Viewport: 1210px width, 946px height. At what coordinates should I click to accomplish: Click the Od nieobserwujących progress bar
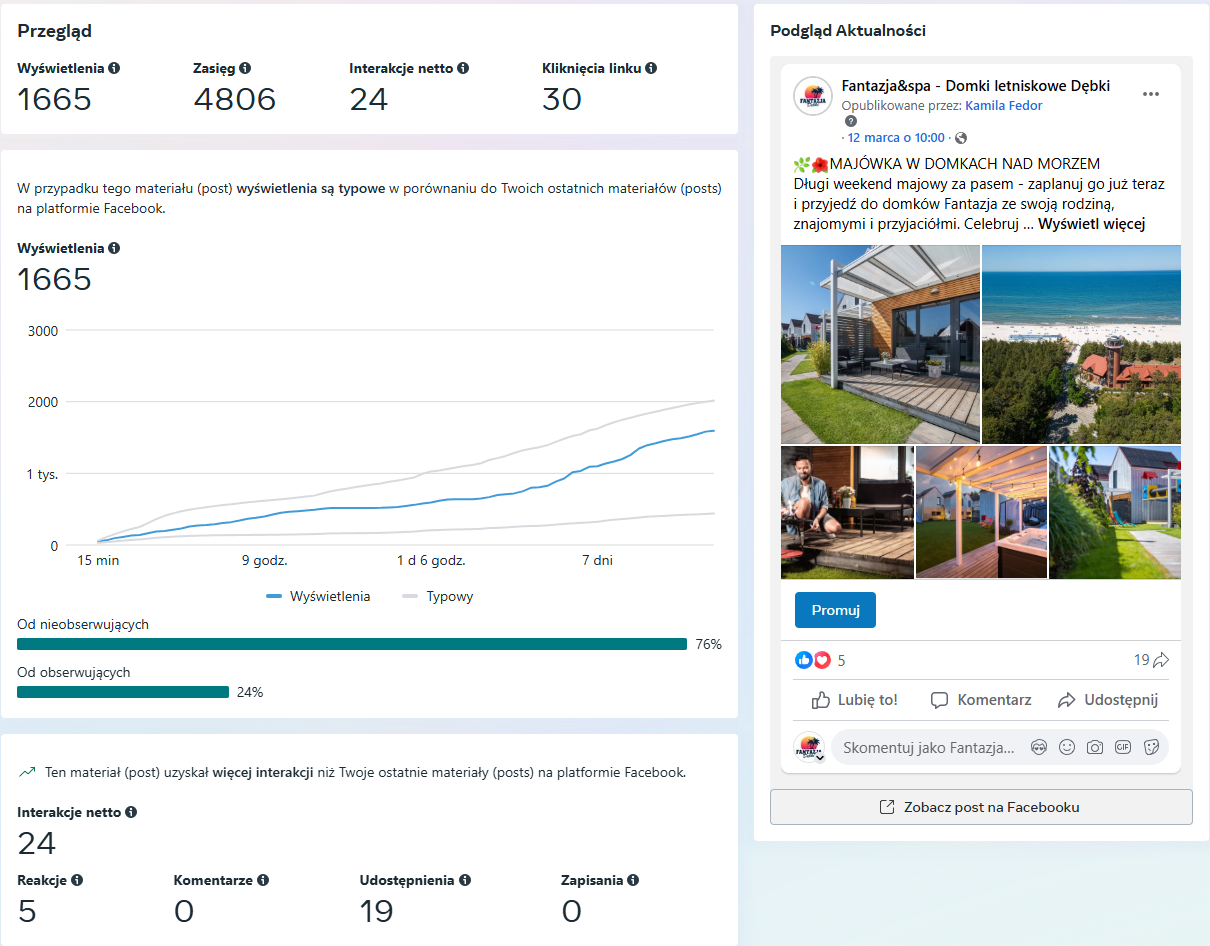pyautogui.click(x=352, y=644)
